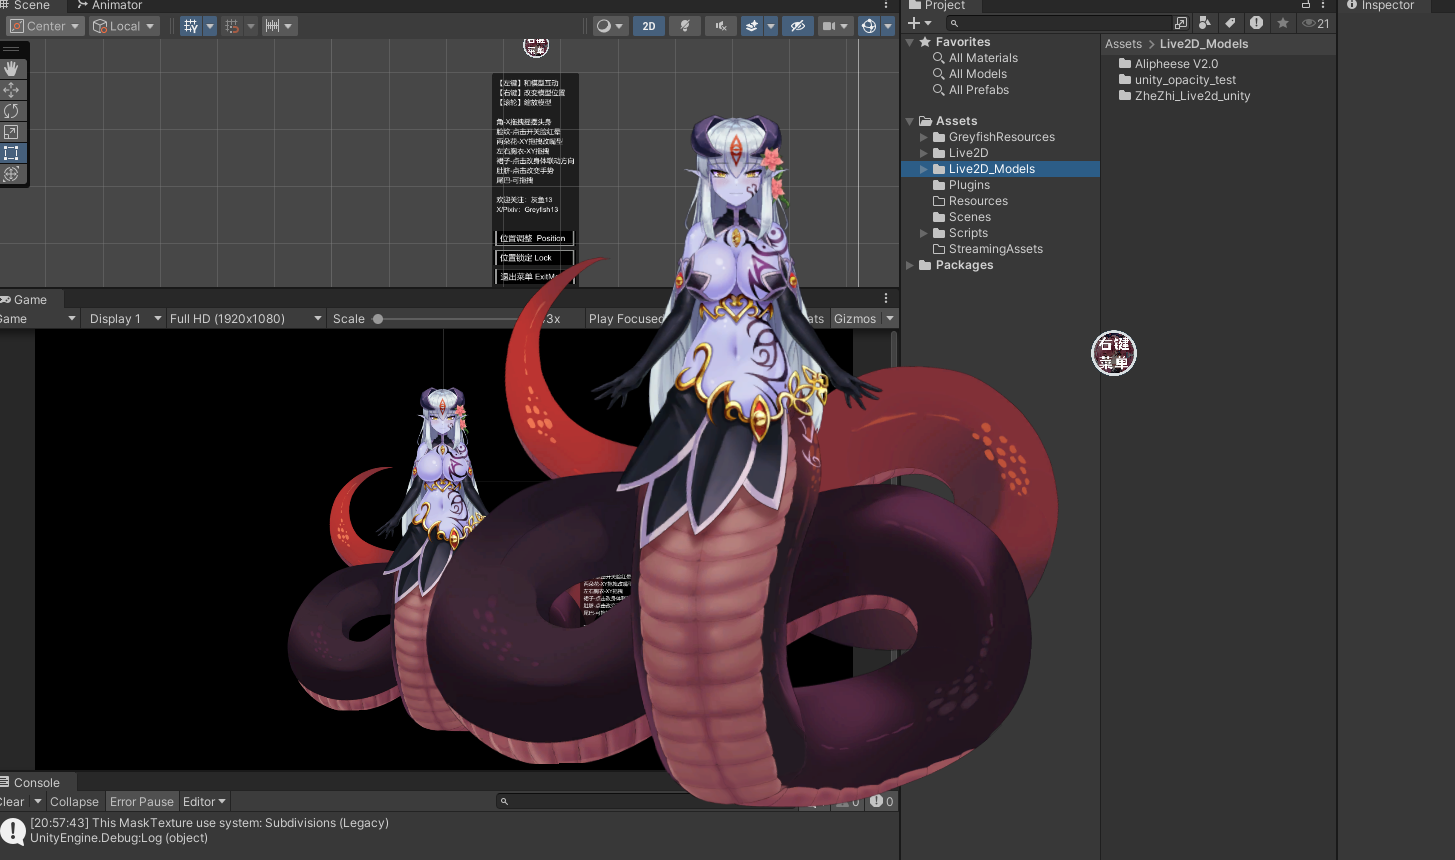This screenshot has height=860, width=1455.
Task: Toggle Gizmos in Game view
Action: (x=855, y=318)
